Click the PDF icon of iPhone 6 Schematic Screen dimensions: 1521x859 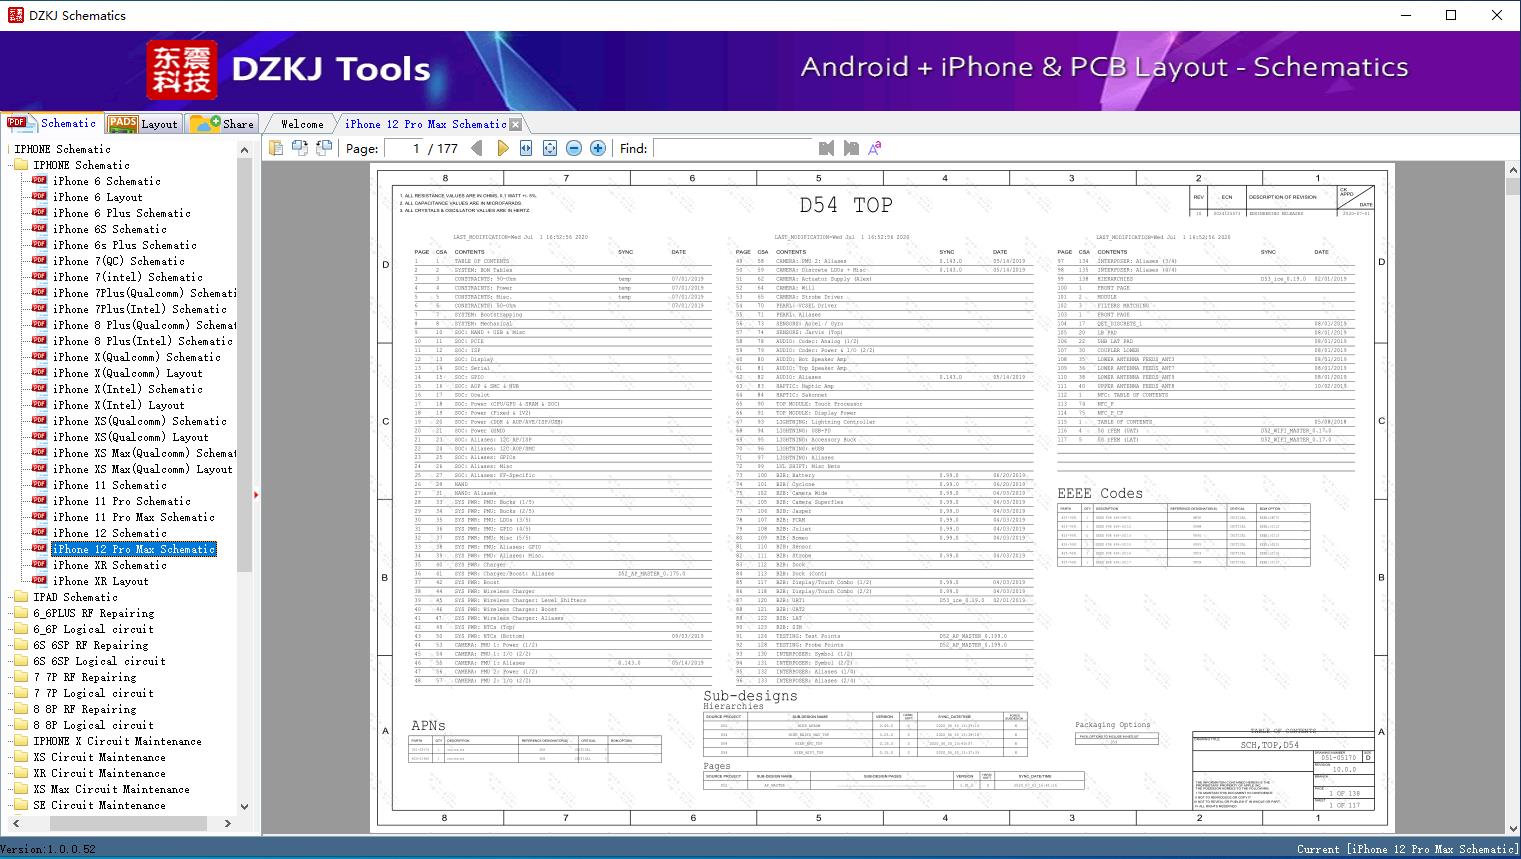point(39,181)
